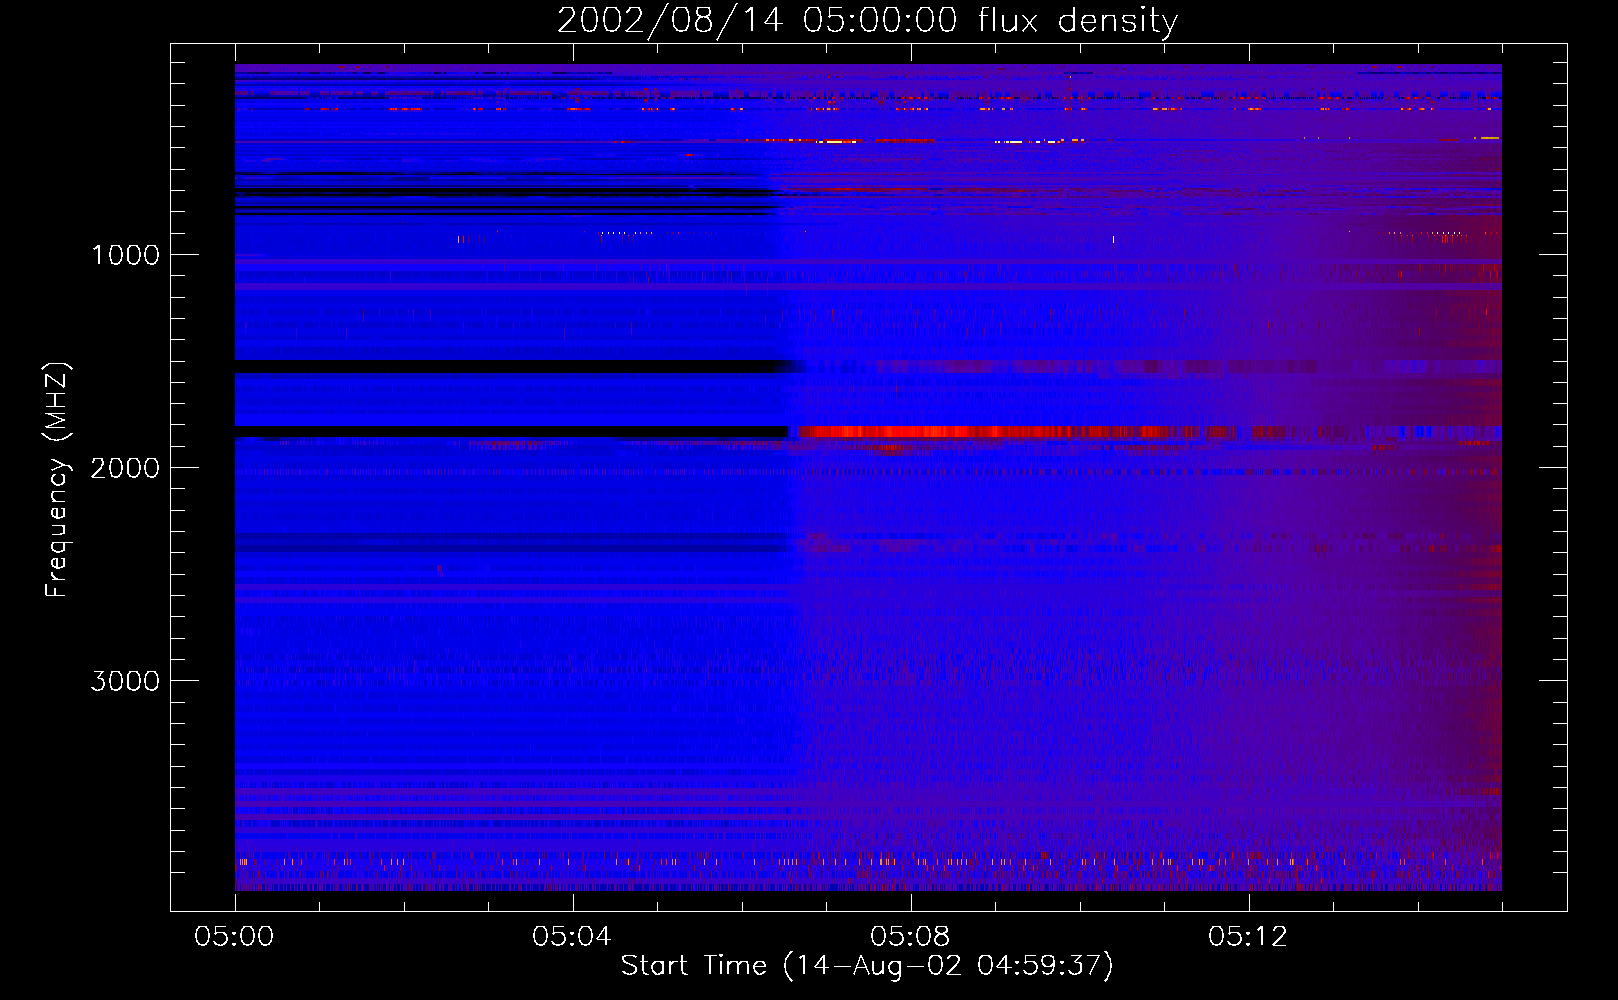Screen dimensions: 1618x1000
Task: Select the "Frequency (MHZ)" y-axis label
Action: click(57, 480)
